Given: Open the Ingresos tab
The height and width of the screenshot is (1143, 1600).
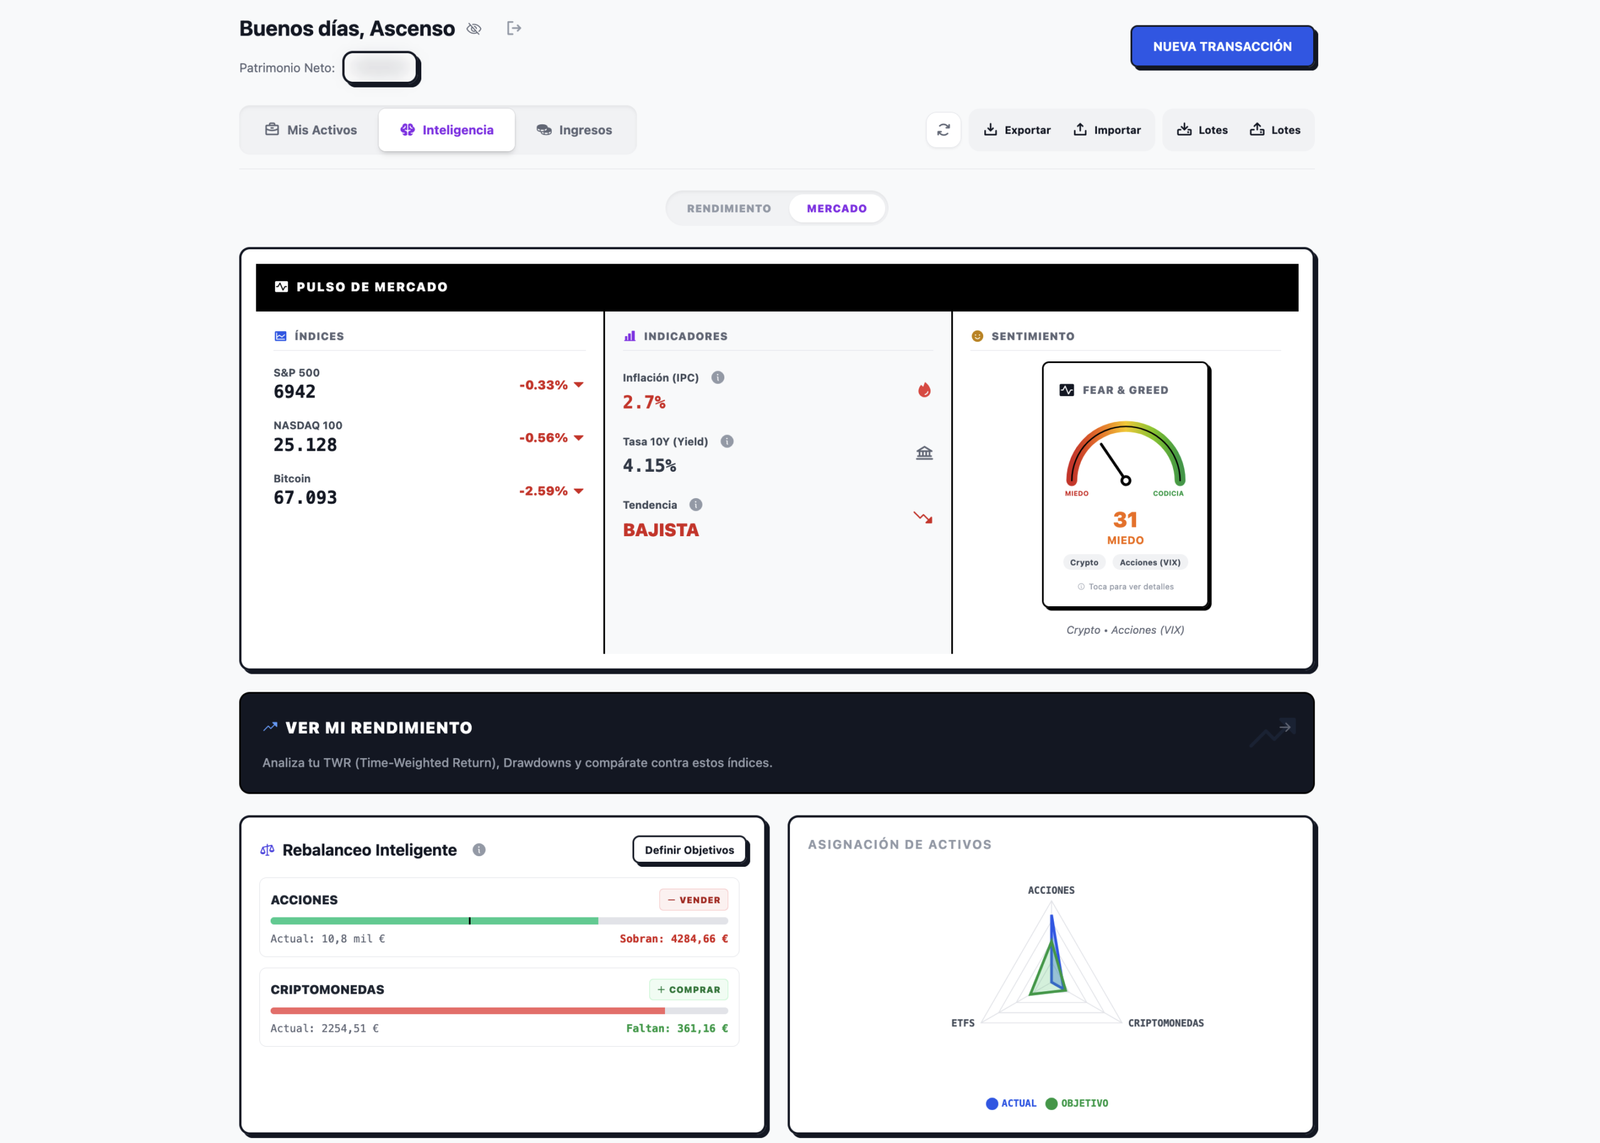Looking at the screenshot, I should (x=574, y=130).
